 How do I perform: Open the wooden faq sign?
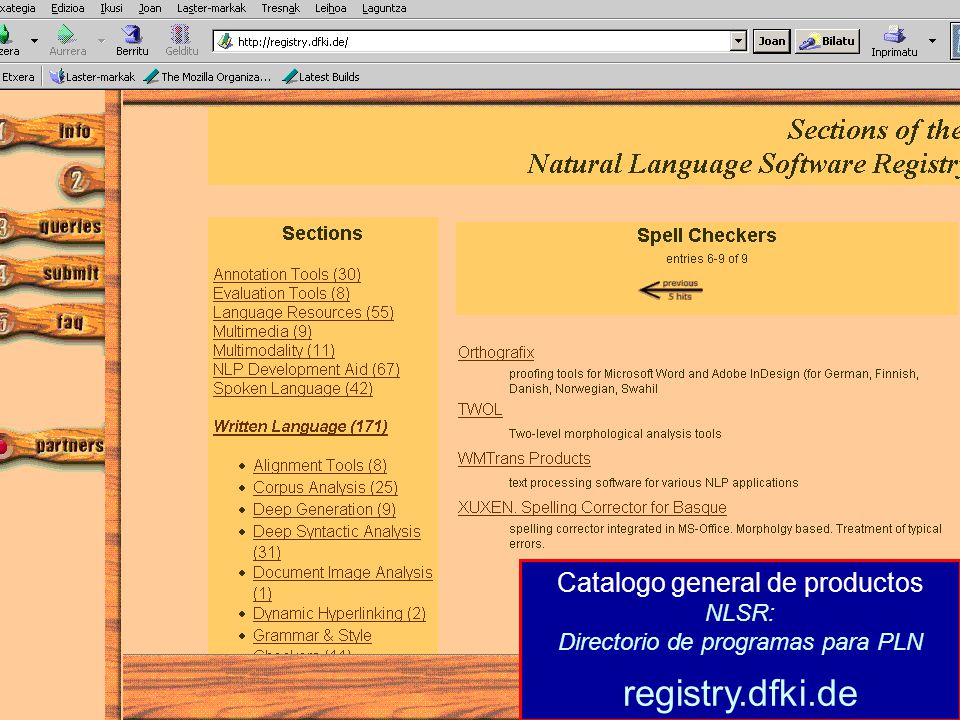point(52,321)
